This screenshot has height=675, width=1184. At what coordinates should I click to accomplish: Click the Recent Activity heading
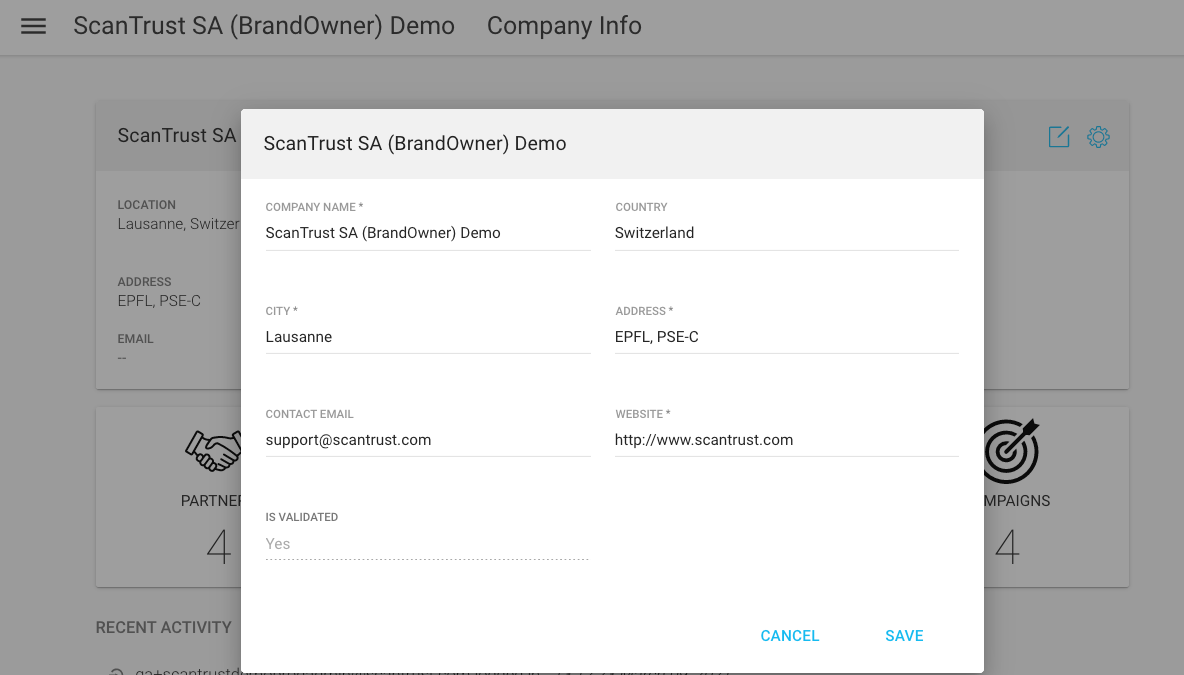pos(164,627)
